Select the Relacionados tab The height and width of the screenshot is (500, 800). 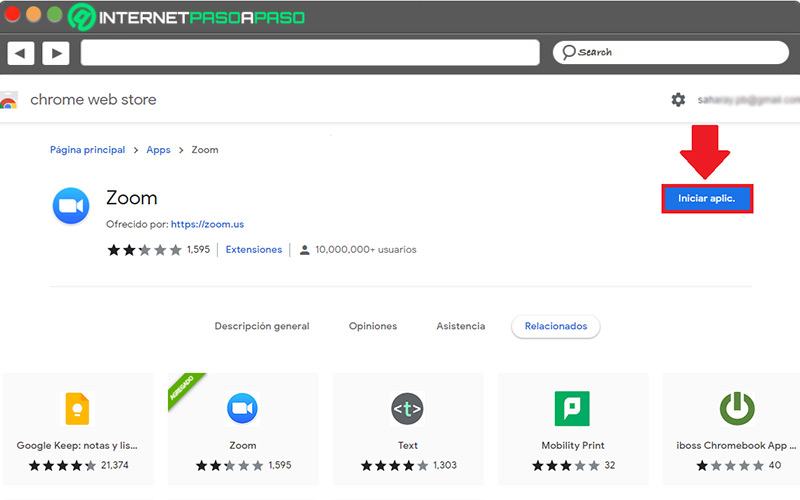click(x=556, y=326)
